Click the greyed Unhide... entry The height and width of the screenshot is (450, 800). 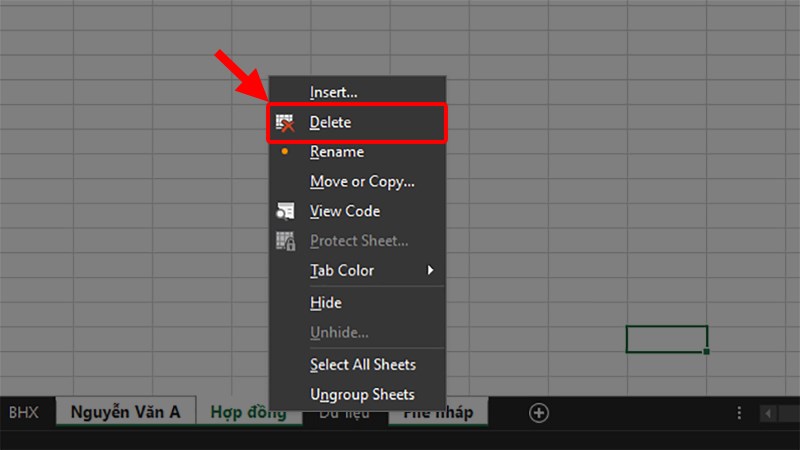pos(357,333)
